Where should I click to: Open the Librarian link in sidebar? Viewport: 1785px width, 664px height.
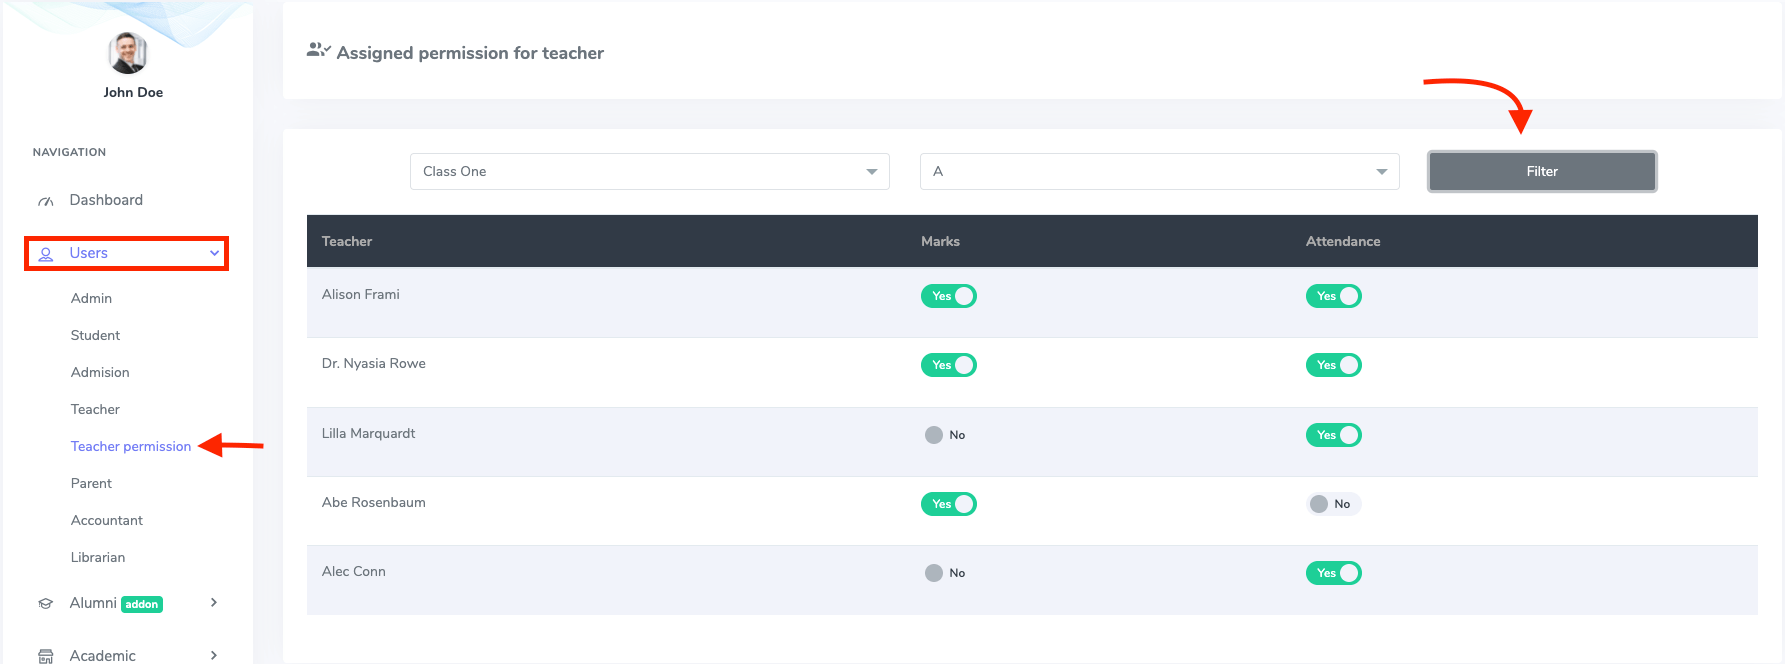[x=98, y=557]
